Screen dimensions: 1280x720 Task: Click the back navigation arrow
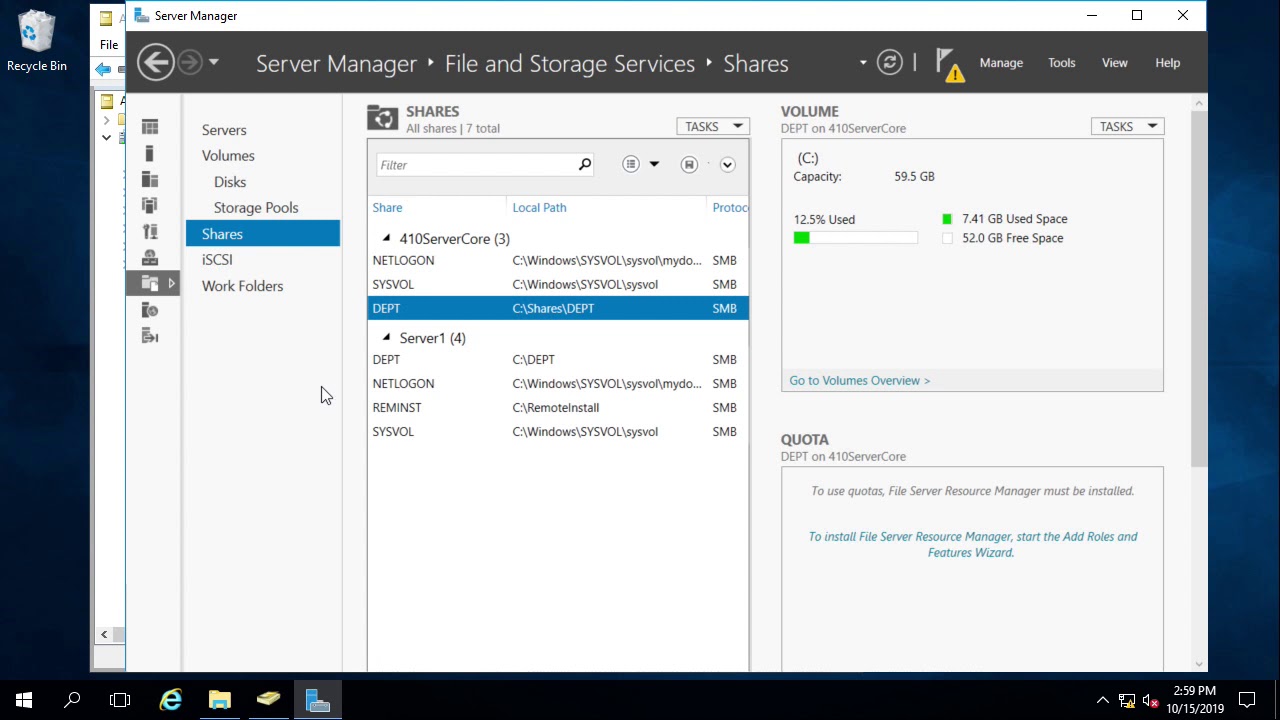155,63
